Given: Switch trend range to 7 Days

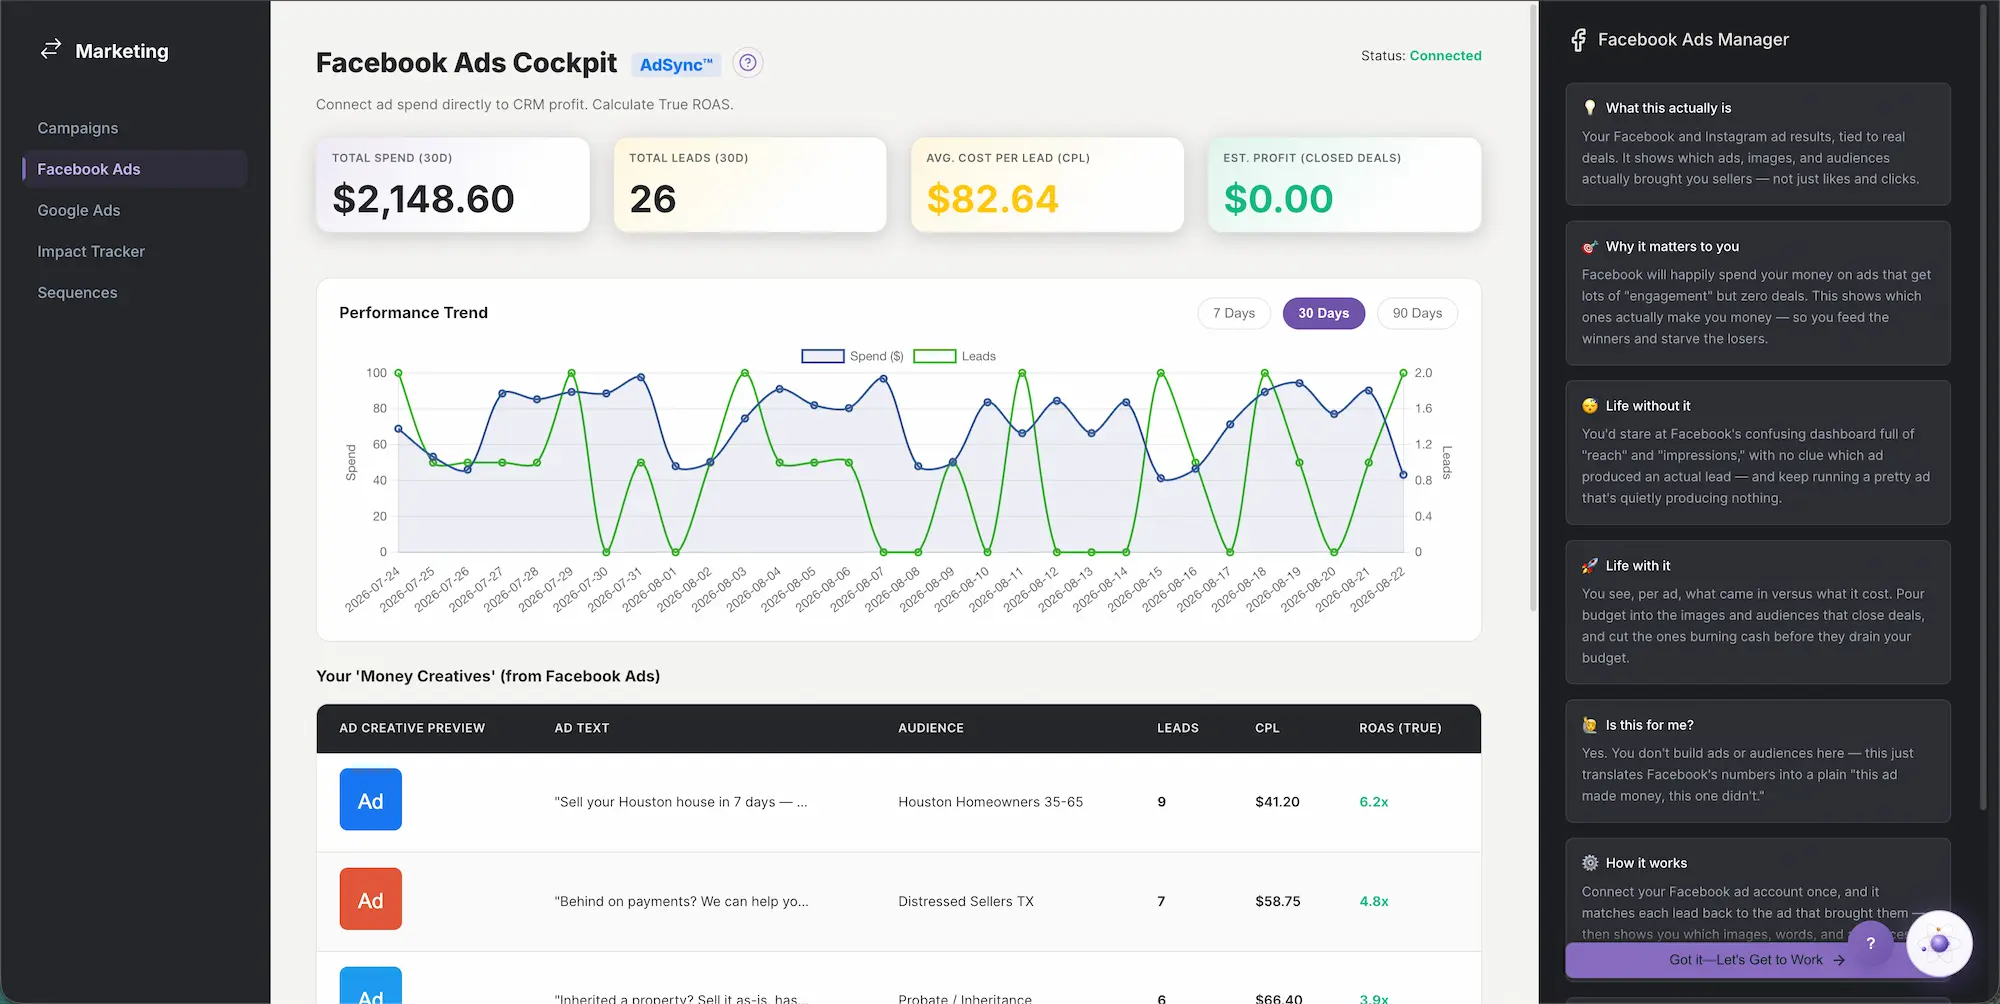Looking at the screenshot, I should (x=1234, y=313).
